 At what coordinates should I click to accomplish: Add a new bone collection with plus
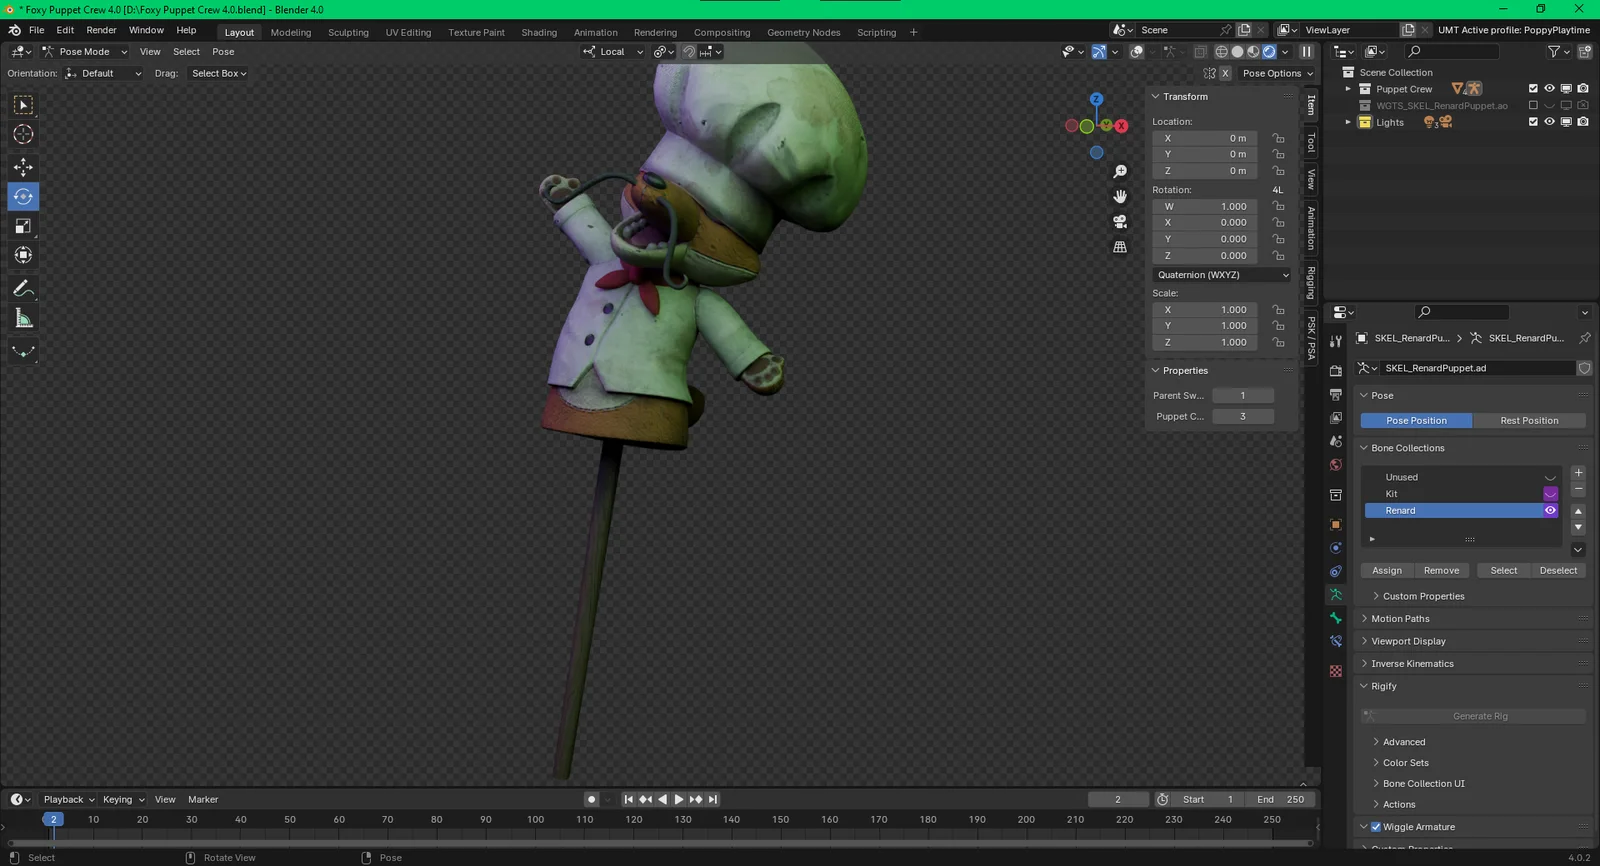(x=1578, y=473)
